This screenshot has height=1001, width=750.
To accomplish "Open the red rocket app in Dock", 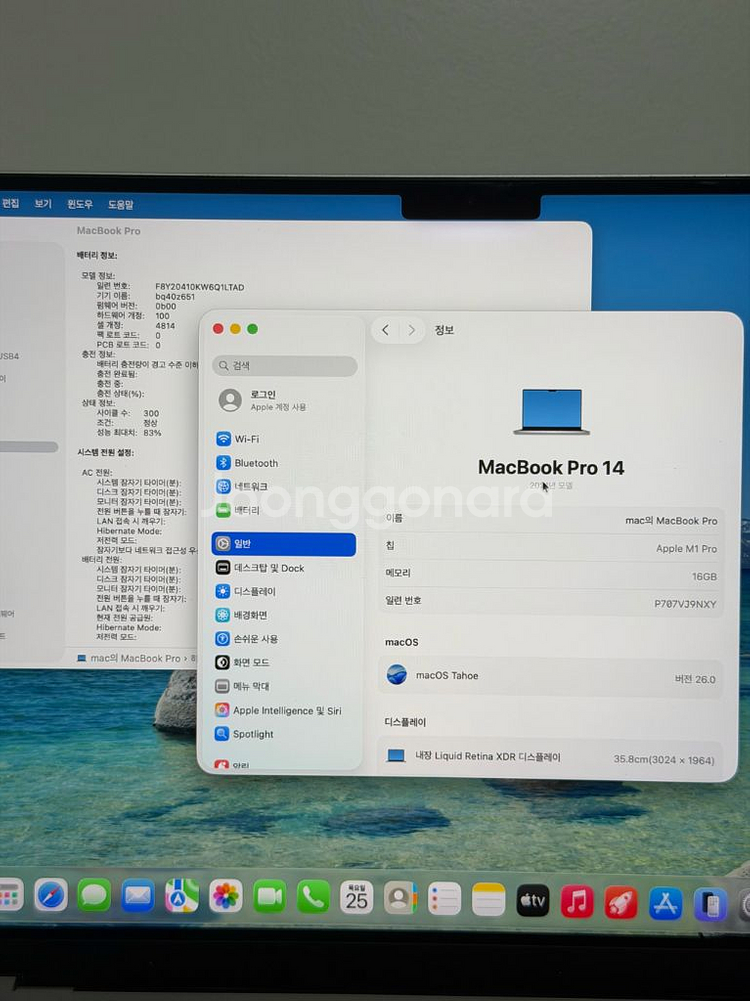I will [620, 903].
